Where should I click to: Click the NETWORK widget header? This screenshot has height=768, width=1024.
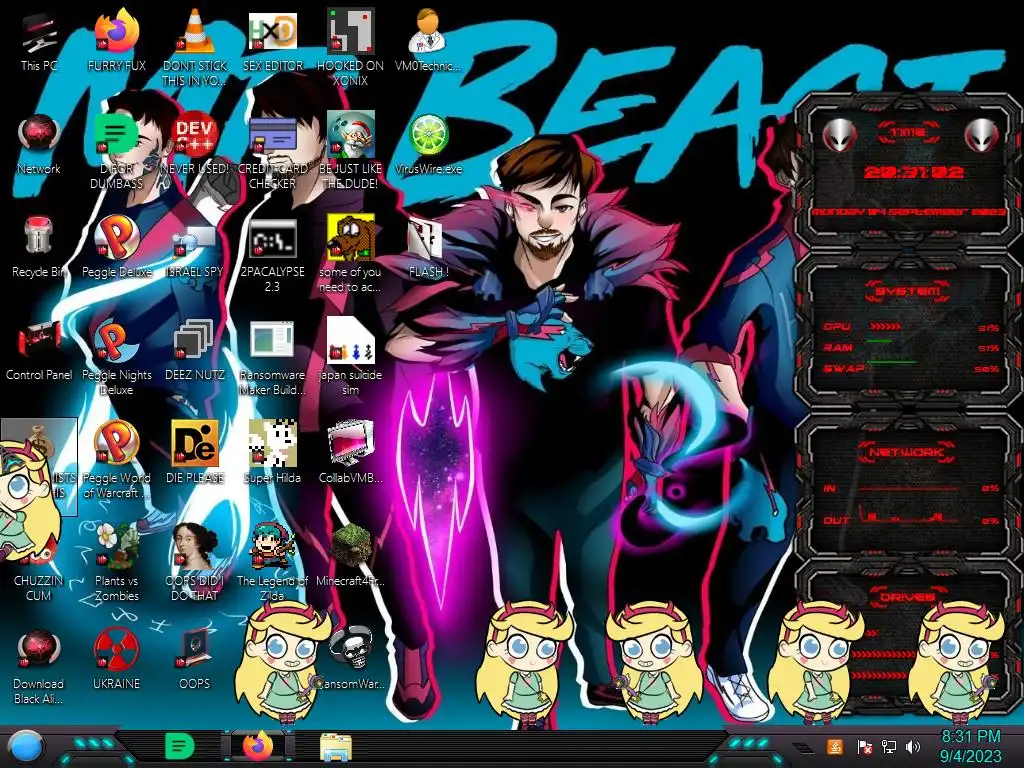point(908,452)
